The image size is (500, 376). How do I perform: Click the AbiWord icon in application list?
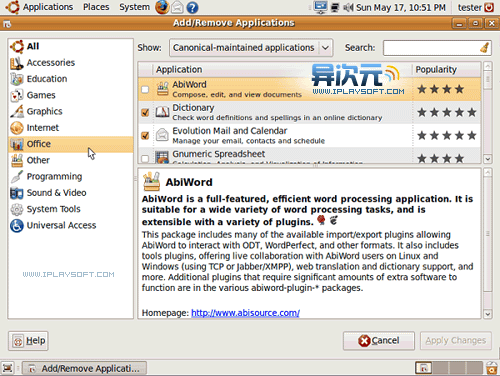coord(162,89)
